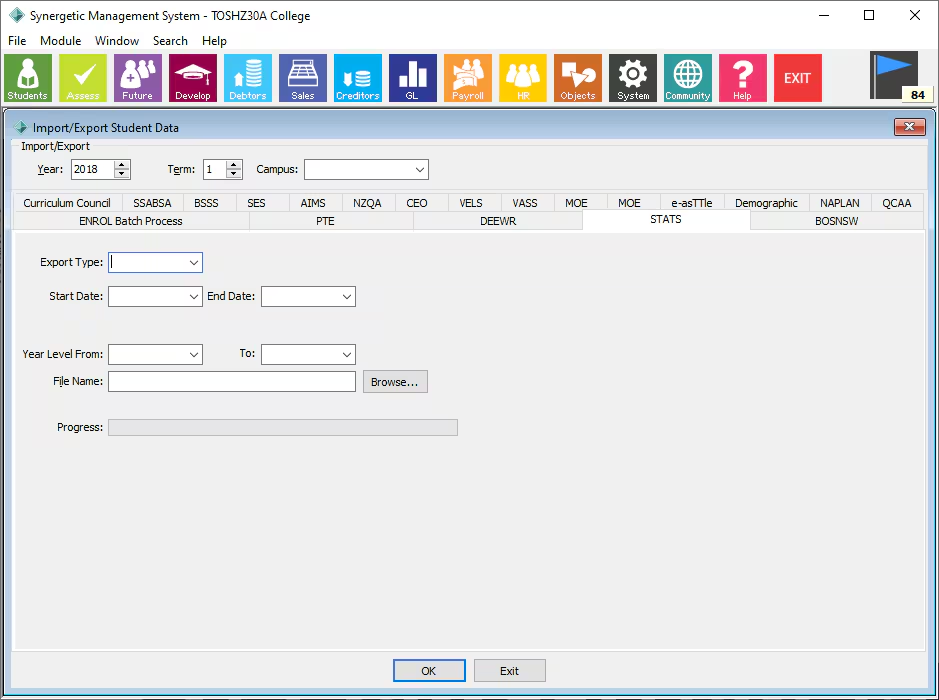Open the Sales module
This screenshot has height=700, width=939.
click(x=302, y=78)
